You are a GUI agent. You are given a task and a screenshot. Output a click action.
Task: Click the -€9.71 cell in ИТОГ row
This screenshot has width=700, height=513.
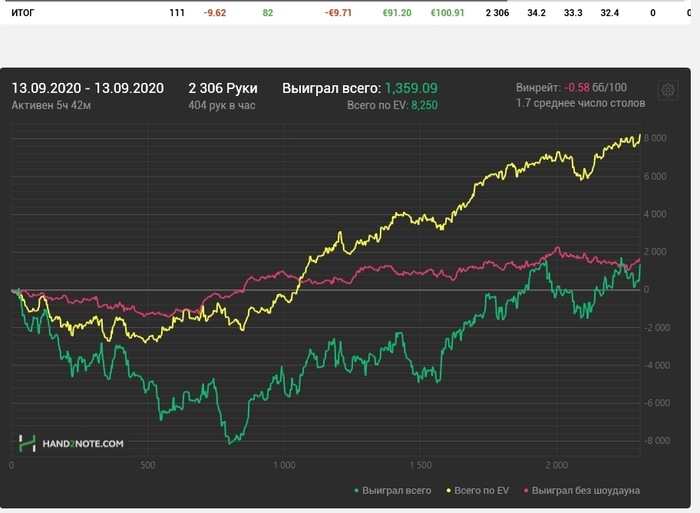click(338, 13)
